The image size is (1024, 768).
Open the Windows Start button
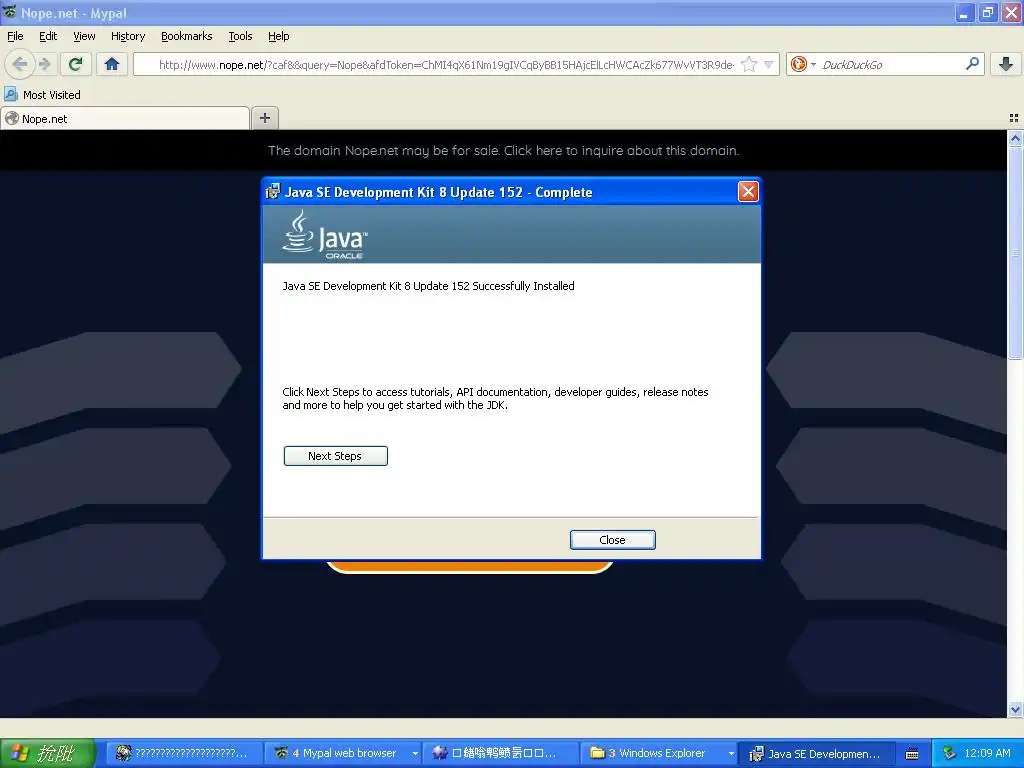[48, 753]
